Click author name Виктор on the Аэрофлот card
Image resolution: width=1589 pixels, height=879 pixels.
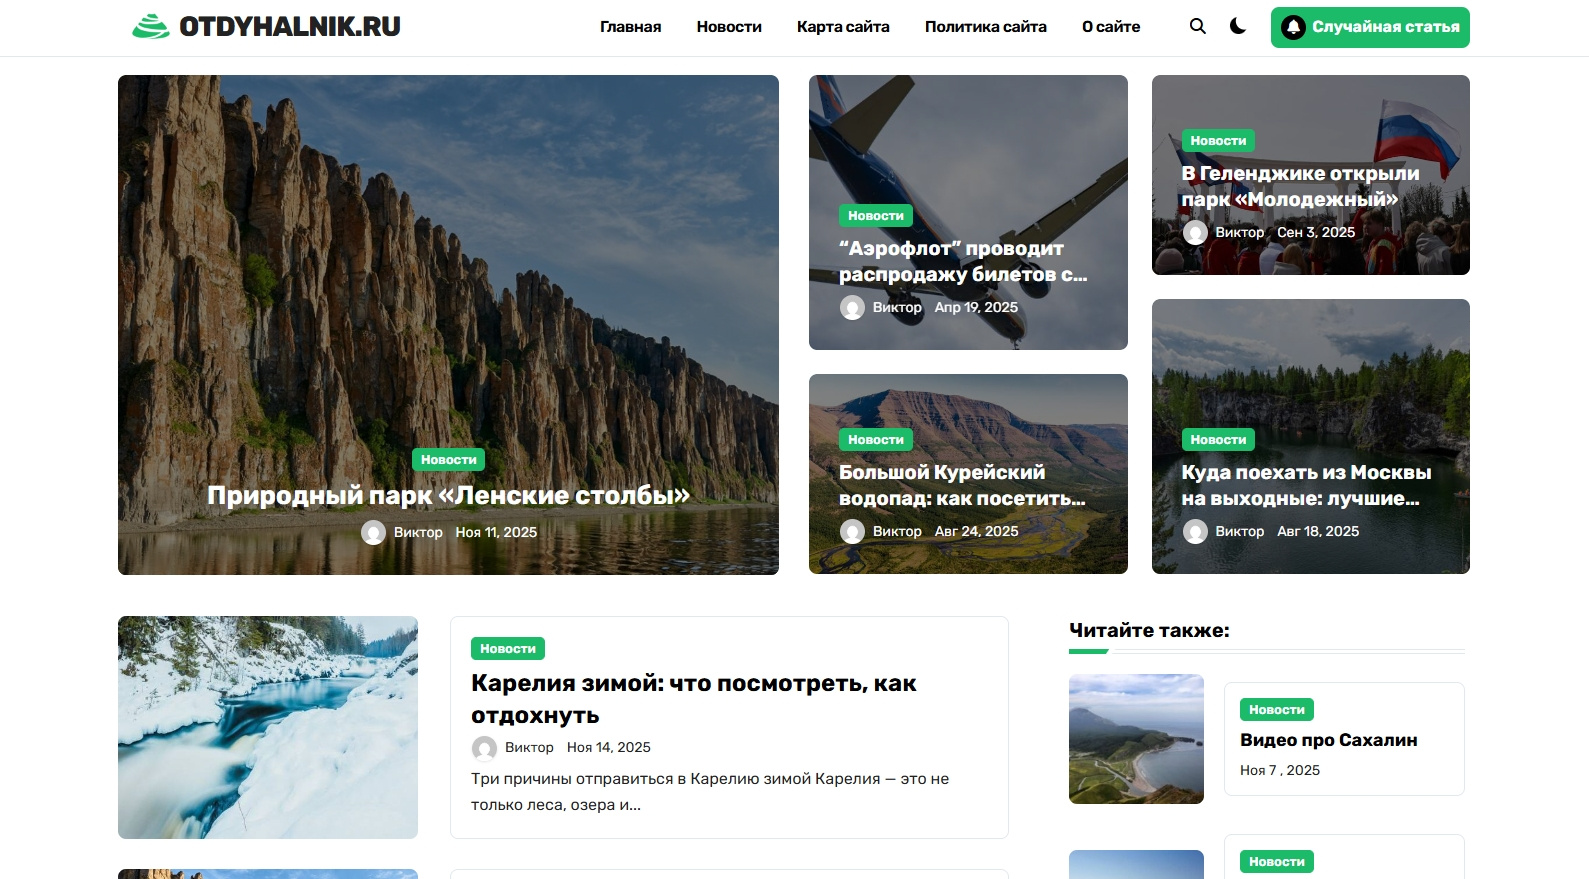897,308
